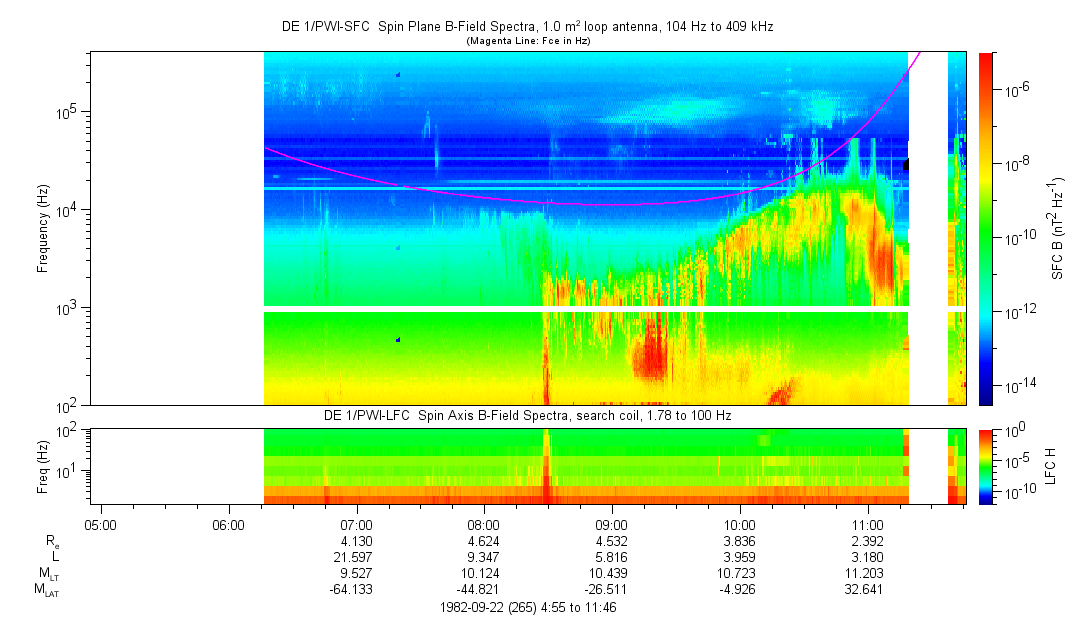The width and height of the screenshot is (1083, 620).
Task: Click the DE 1/PWI-LFC lower panel title
Action: coord(528,416)
